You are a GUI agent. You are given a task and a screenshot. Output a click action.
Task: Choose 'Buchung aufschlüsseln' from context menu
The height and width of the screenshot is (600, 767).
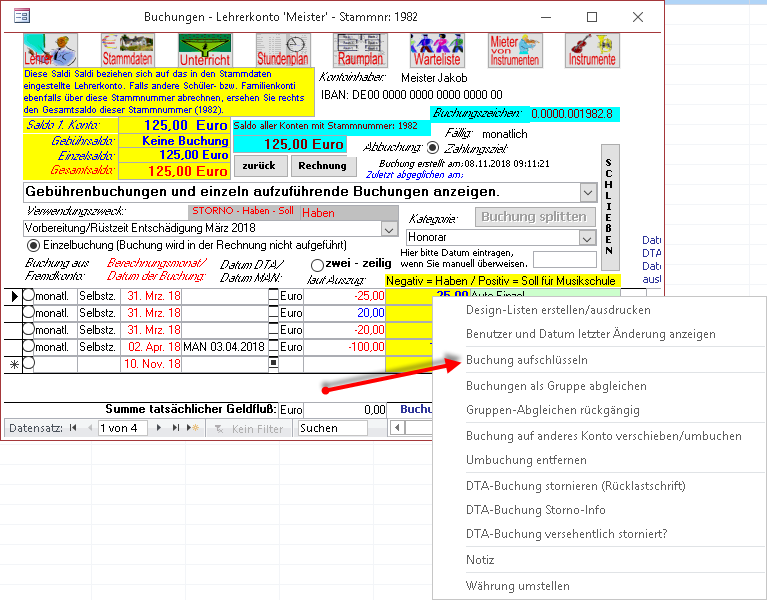point(526,359)
